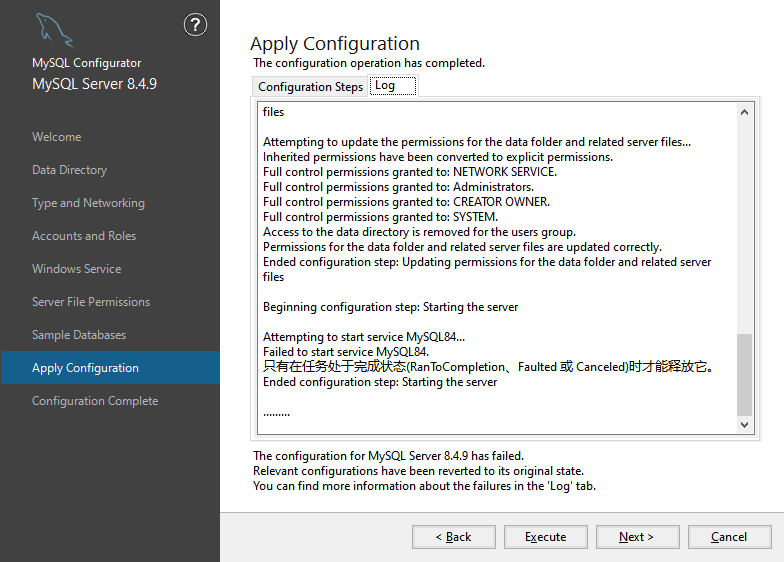Open the Welcome step in sidebar
The width and height of the screenshot is (784, 562).
[x=57, y=137]
